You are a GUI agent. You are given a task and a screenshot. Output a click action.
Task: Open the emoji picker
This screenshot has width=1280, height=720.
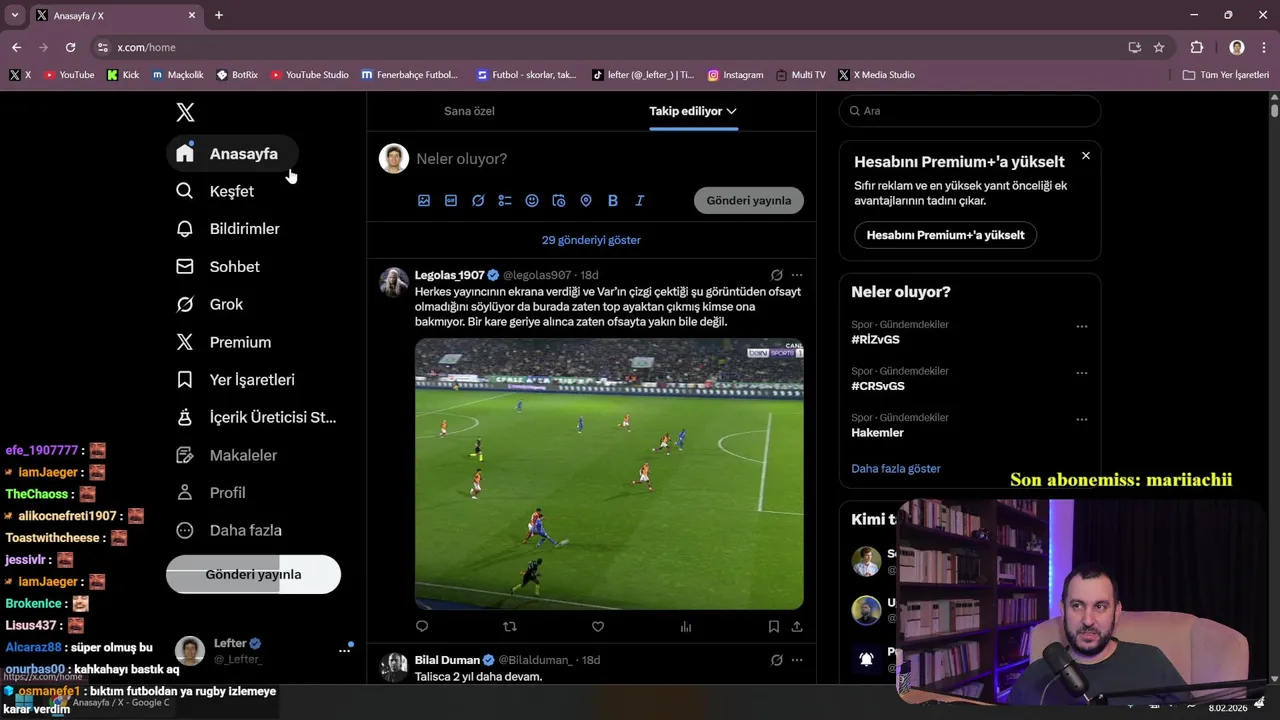pyautogui.click(x=532, y=201)
